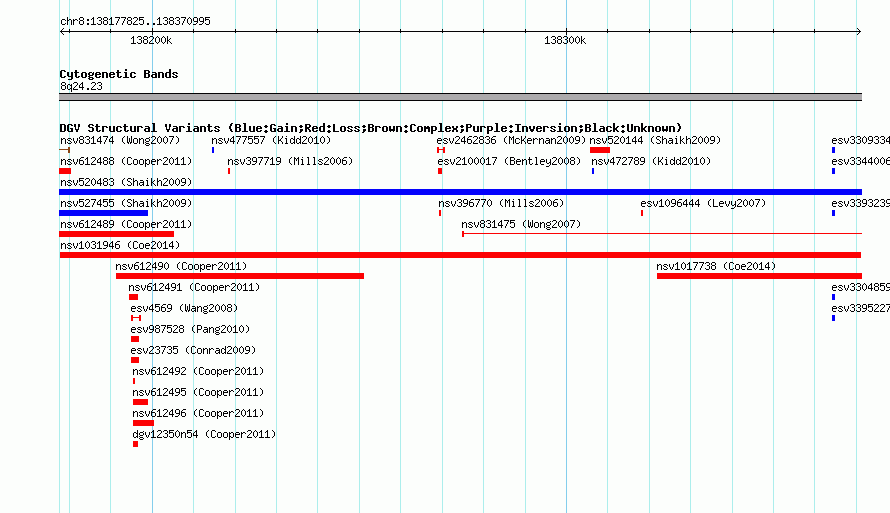Select nsv1031946 (Coe2014) label
Screen dimensions: 890x513
click(x=120, y=245)
